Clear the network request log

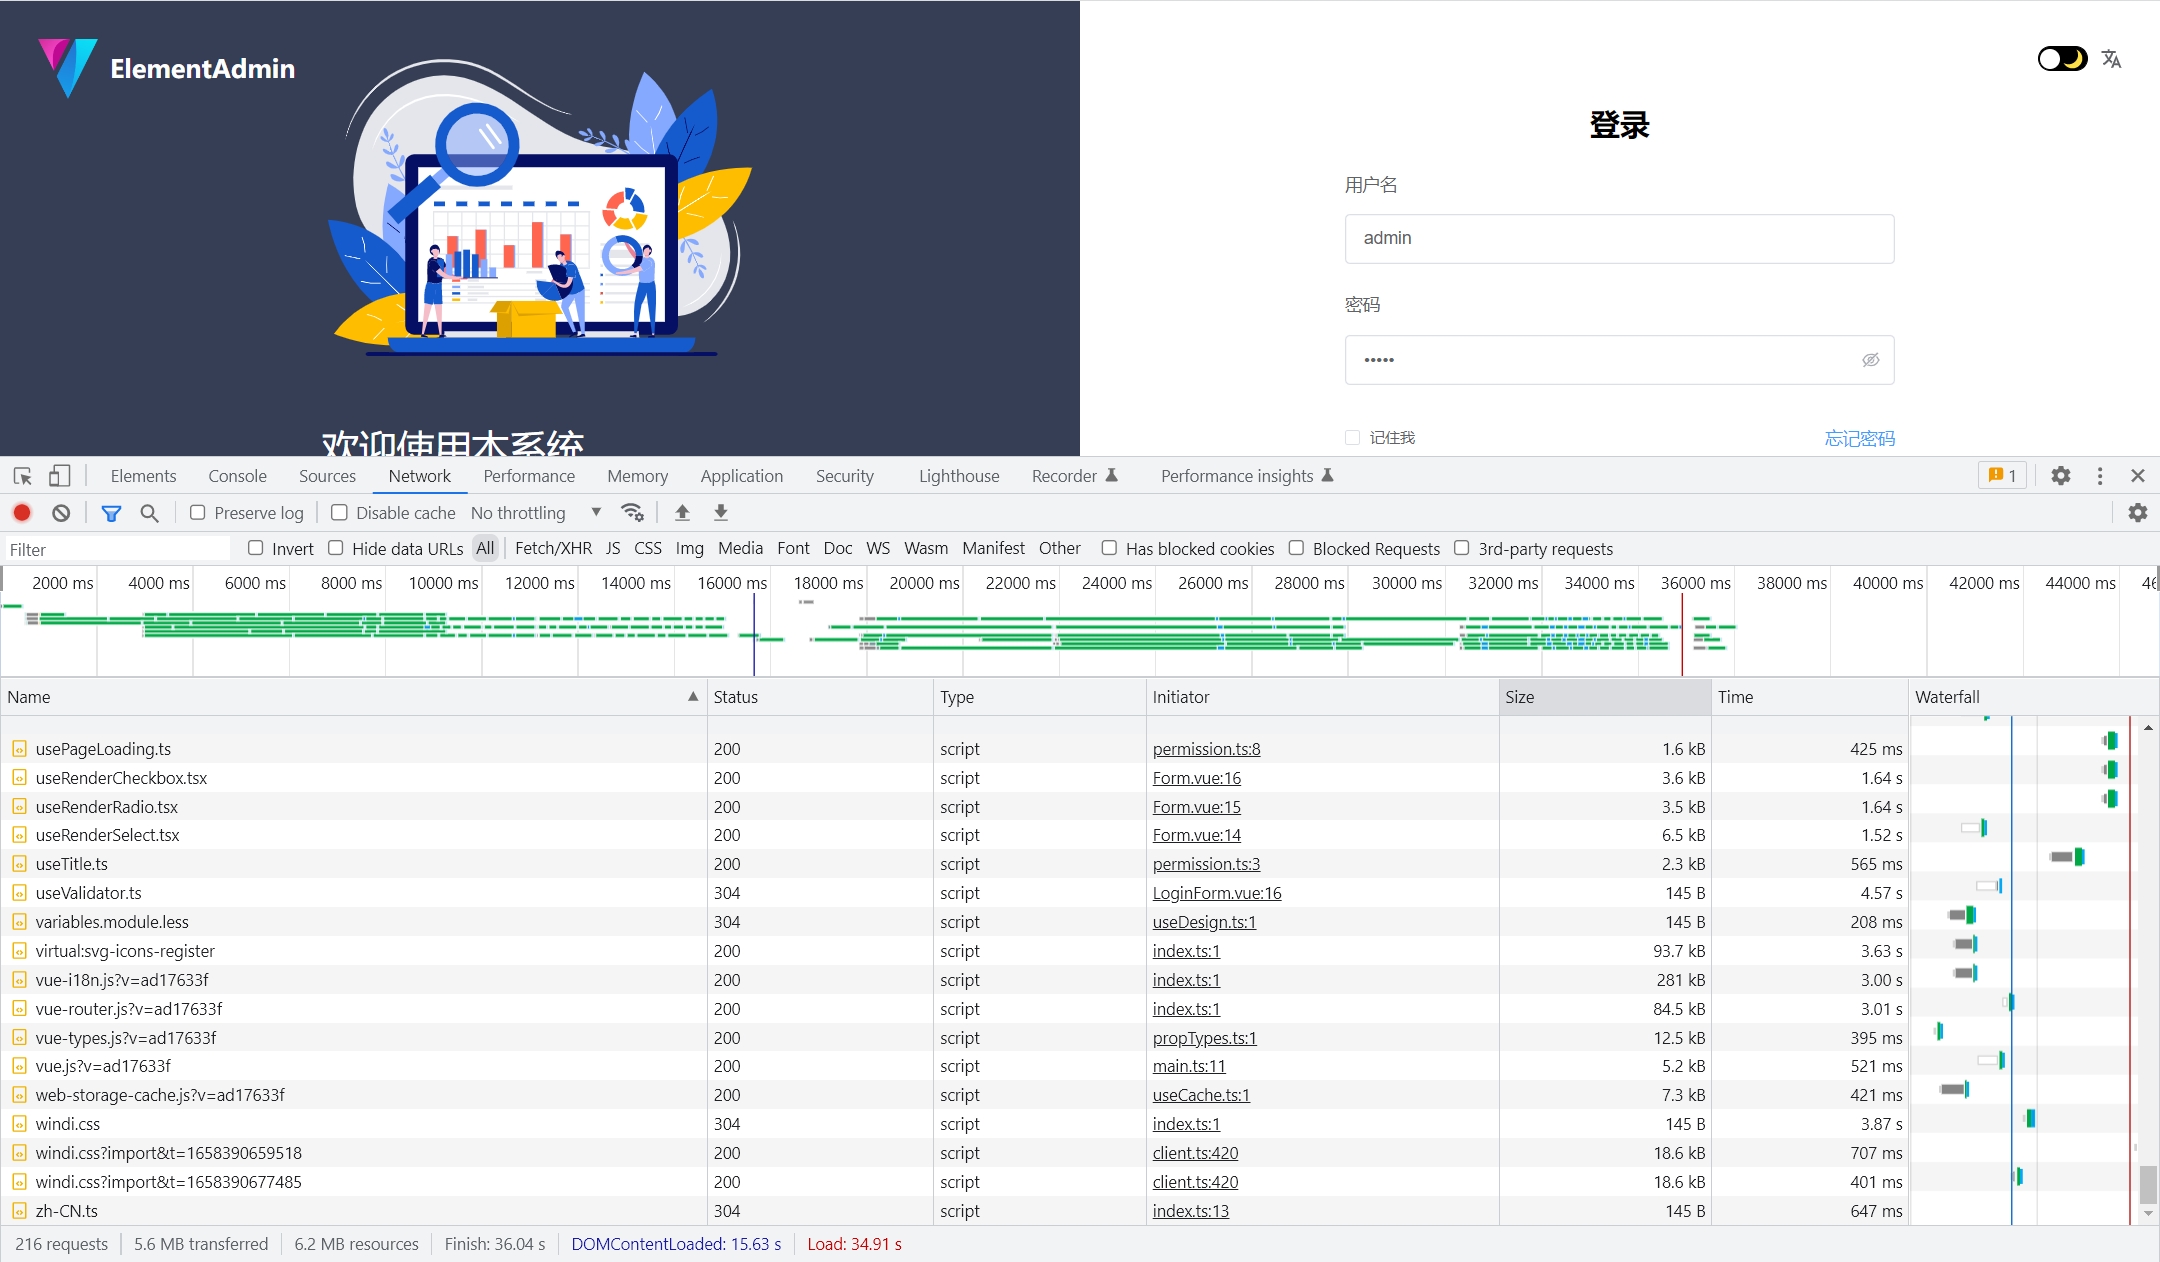coord(61,512)
